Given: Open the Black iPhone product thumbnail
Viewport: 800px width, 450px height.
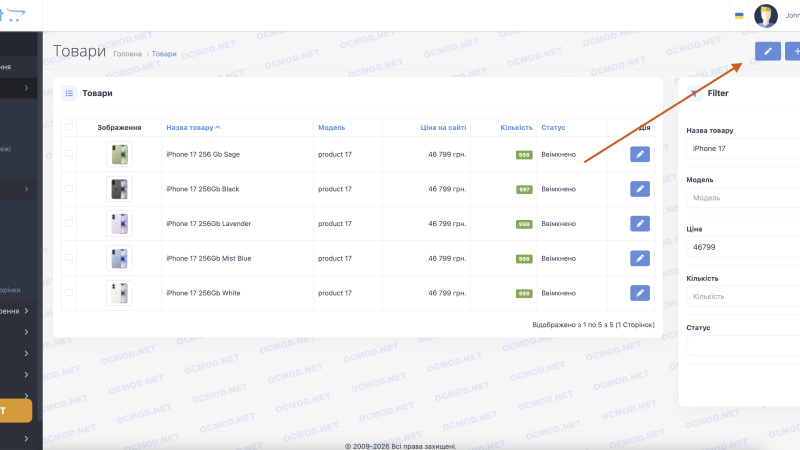Looking at the screenshot, I should [x=119, y=189].
